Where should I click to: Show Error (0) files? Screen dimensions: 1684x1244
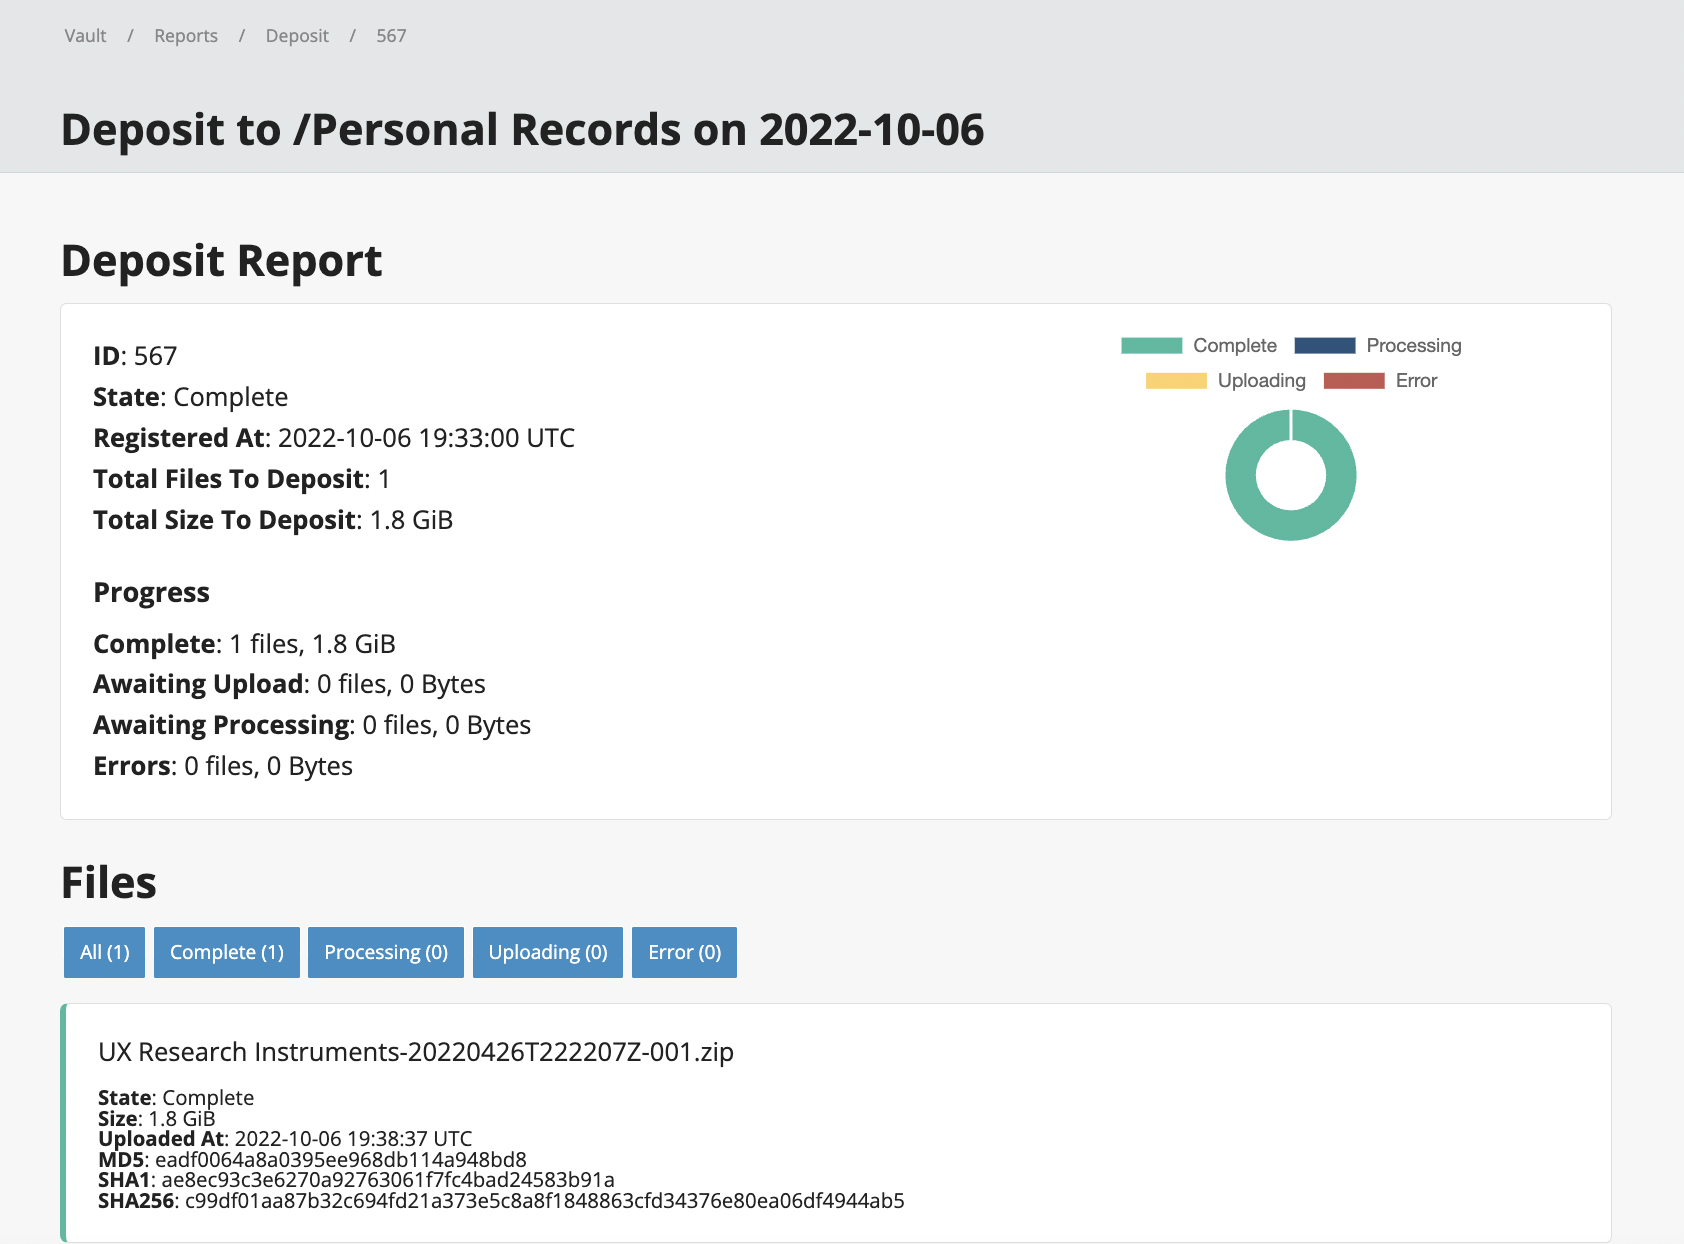click(x=684, y=952)
